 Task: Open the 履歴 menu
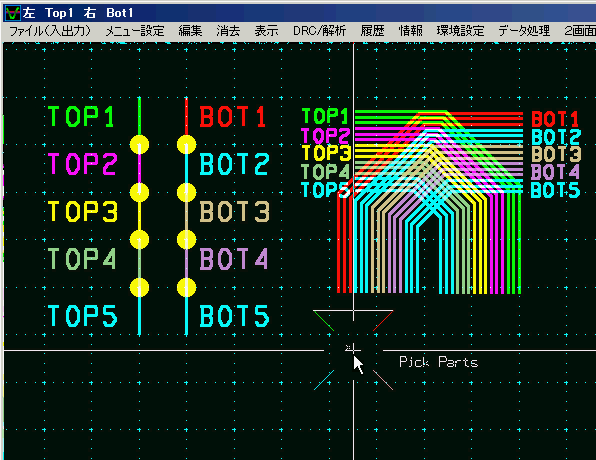[x=372, y=31]
